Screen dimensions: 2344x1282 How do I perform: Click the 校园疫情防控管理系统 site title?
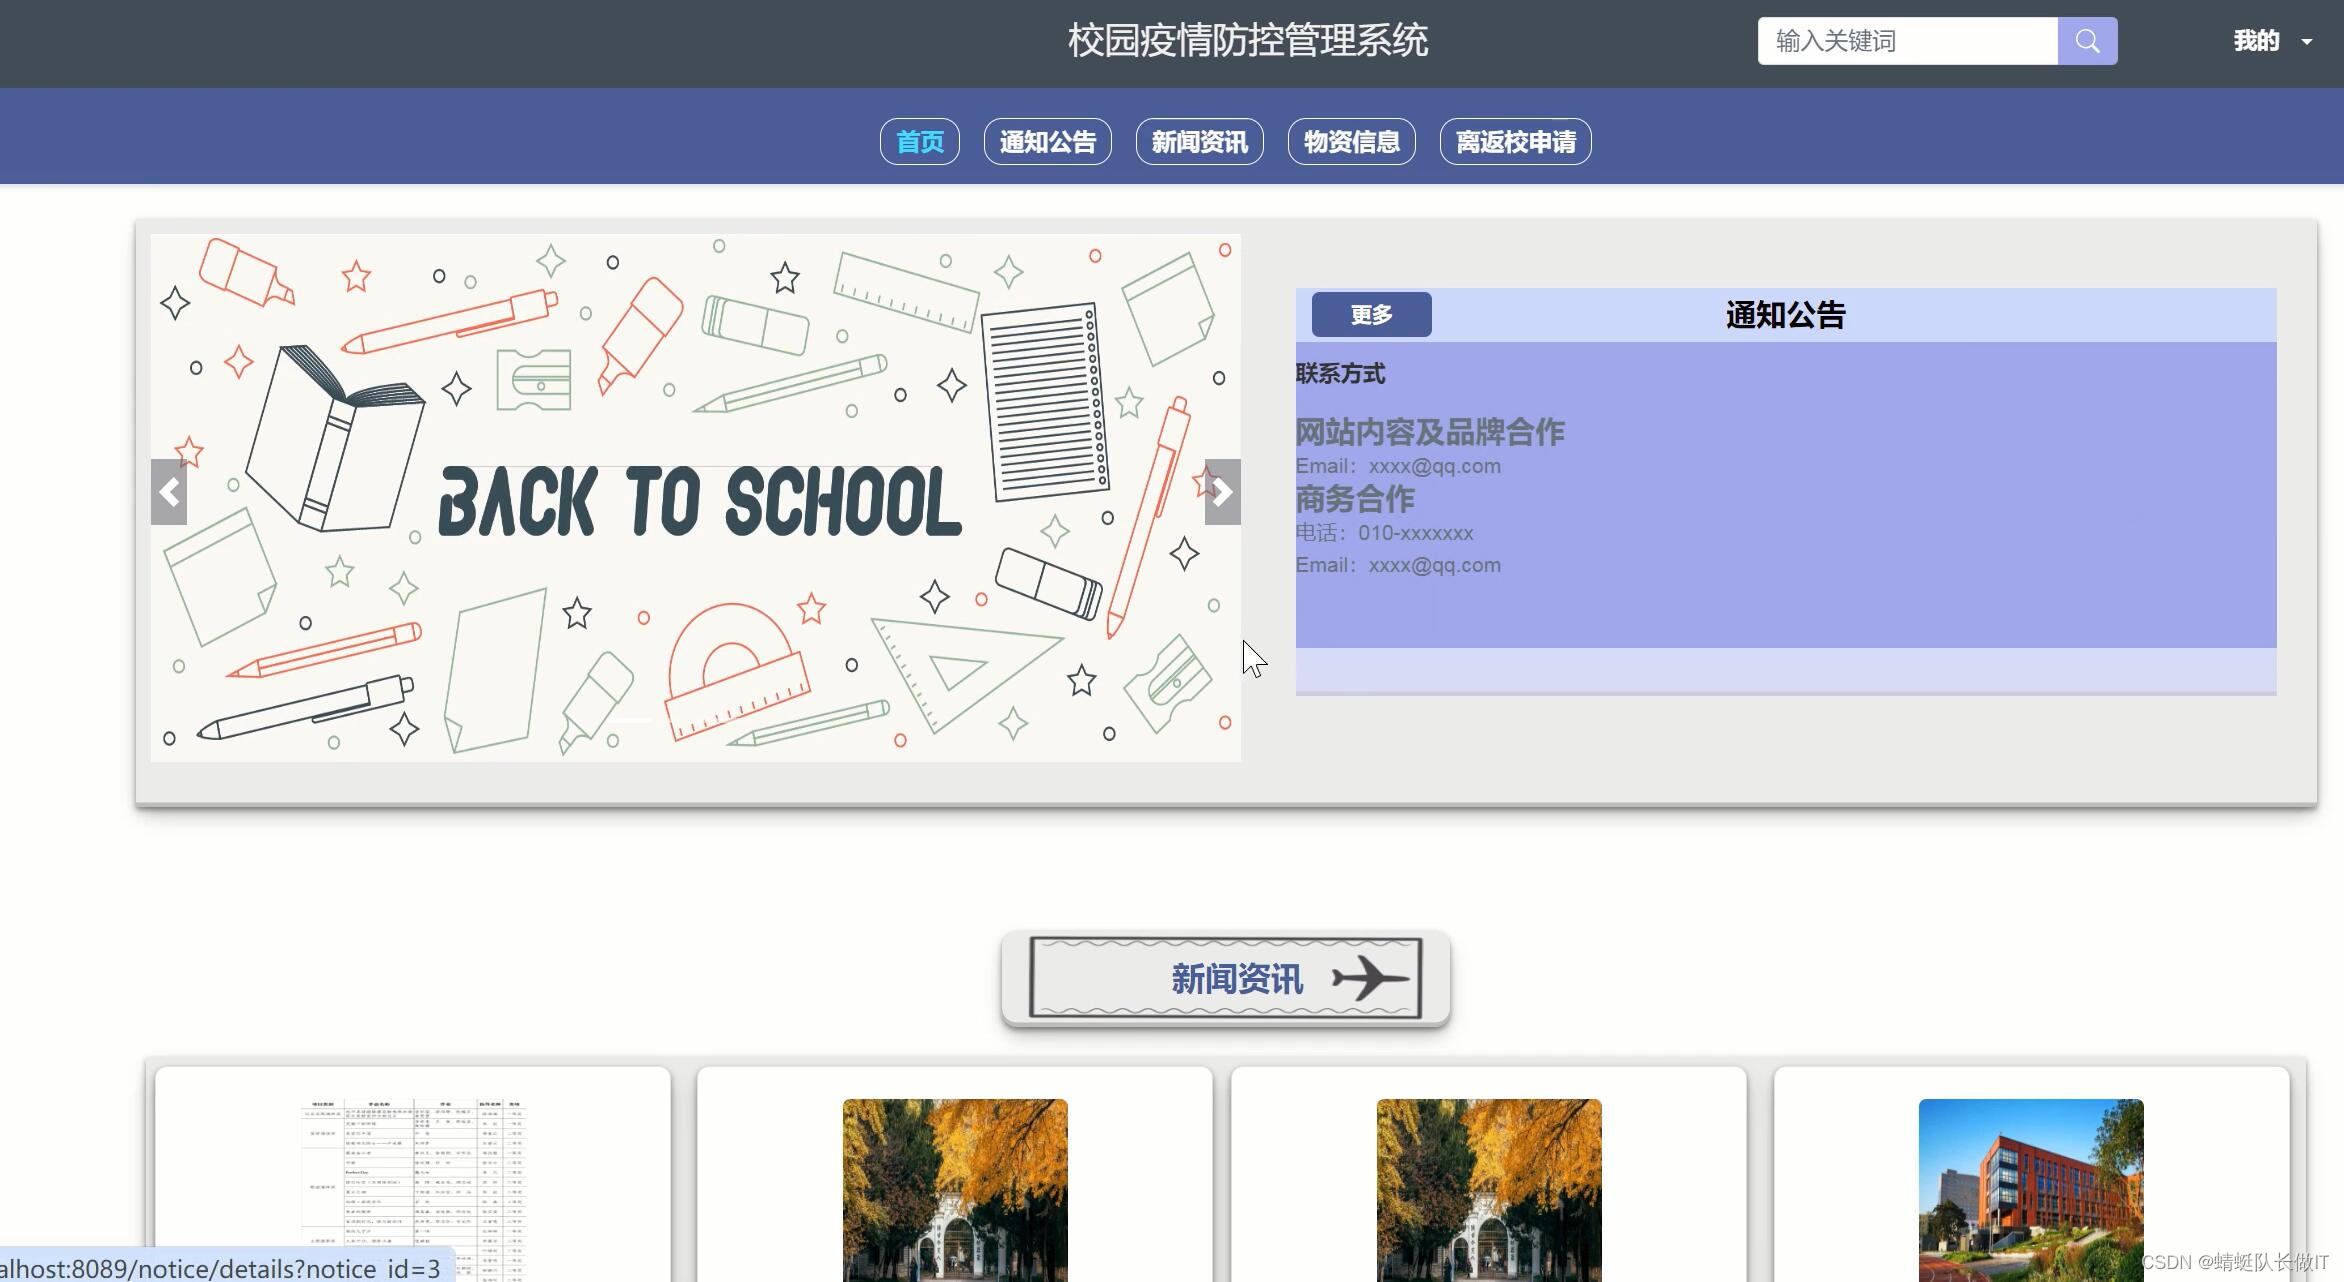click(1247, 41)
